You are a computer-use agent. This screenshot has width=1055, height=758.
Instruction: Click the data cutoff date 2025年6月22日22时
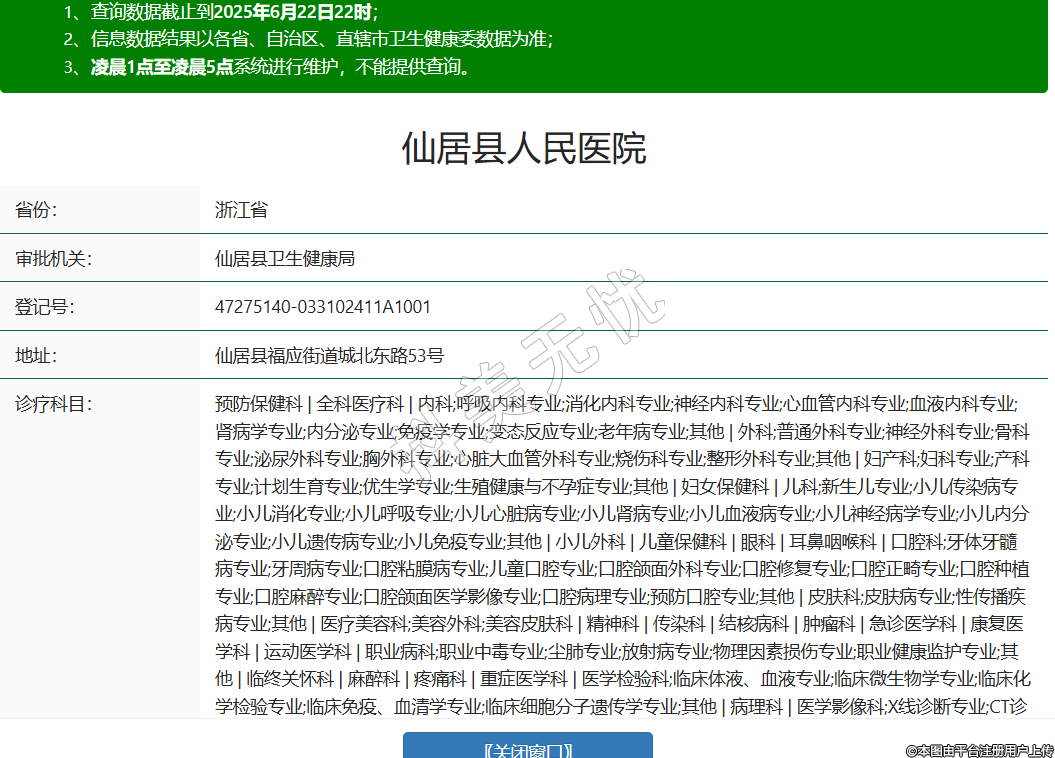293,12
